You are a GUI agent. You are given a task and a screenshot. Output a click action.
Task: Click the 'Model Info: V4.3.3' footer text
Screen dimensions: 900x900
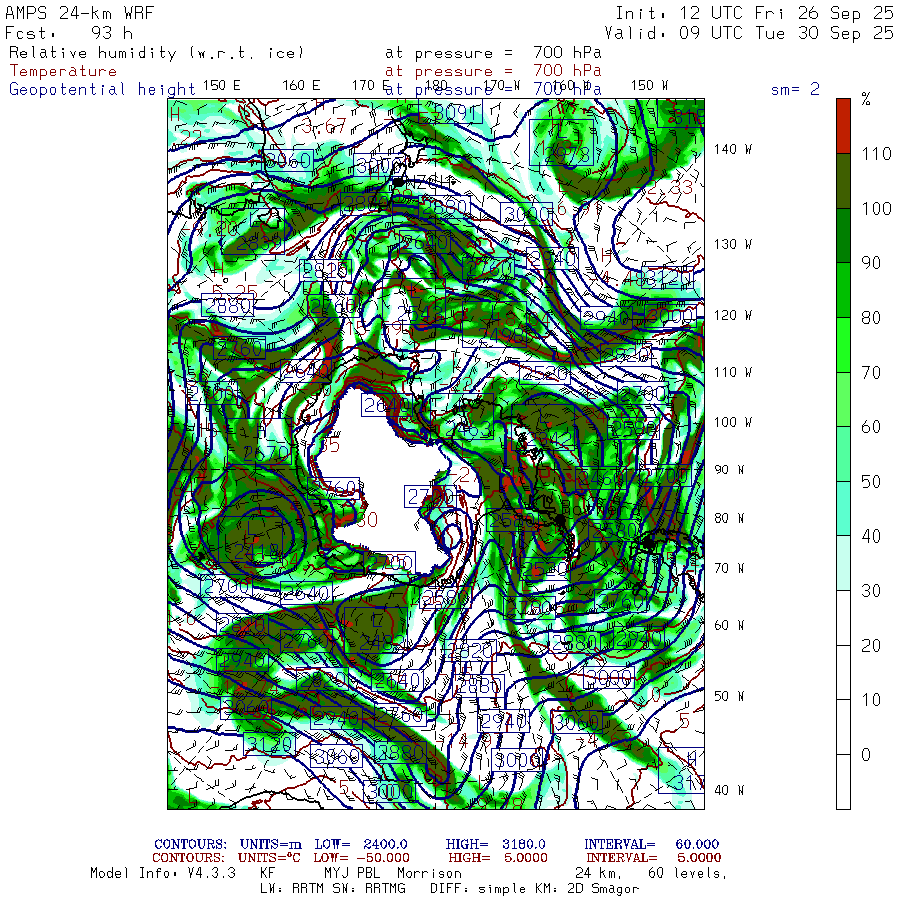(x=162, y=873)
